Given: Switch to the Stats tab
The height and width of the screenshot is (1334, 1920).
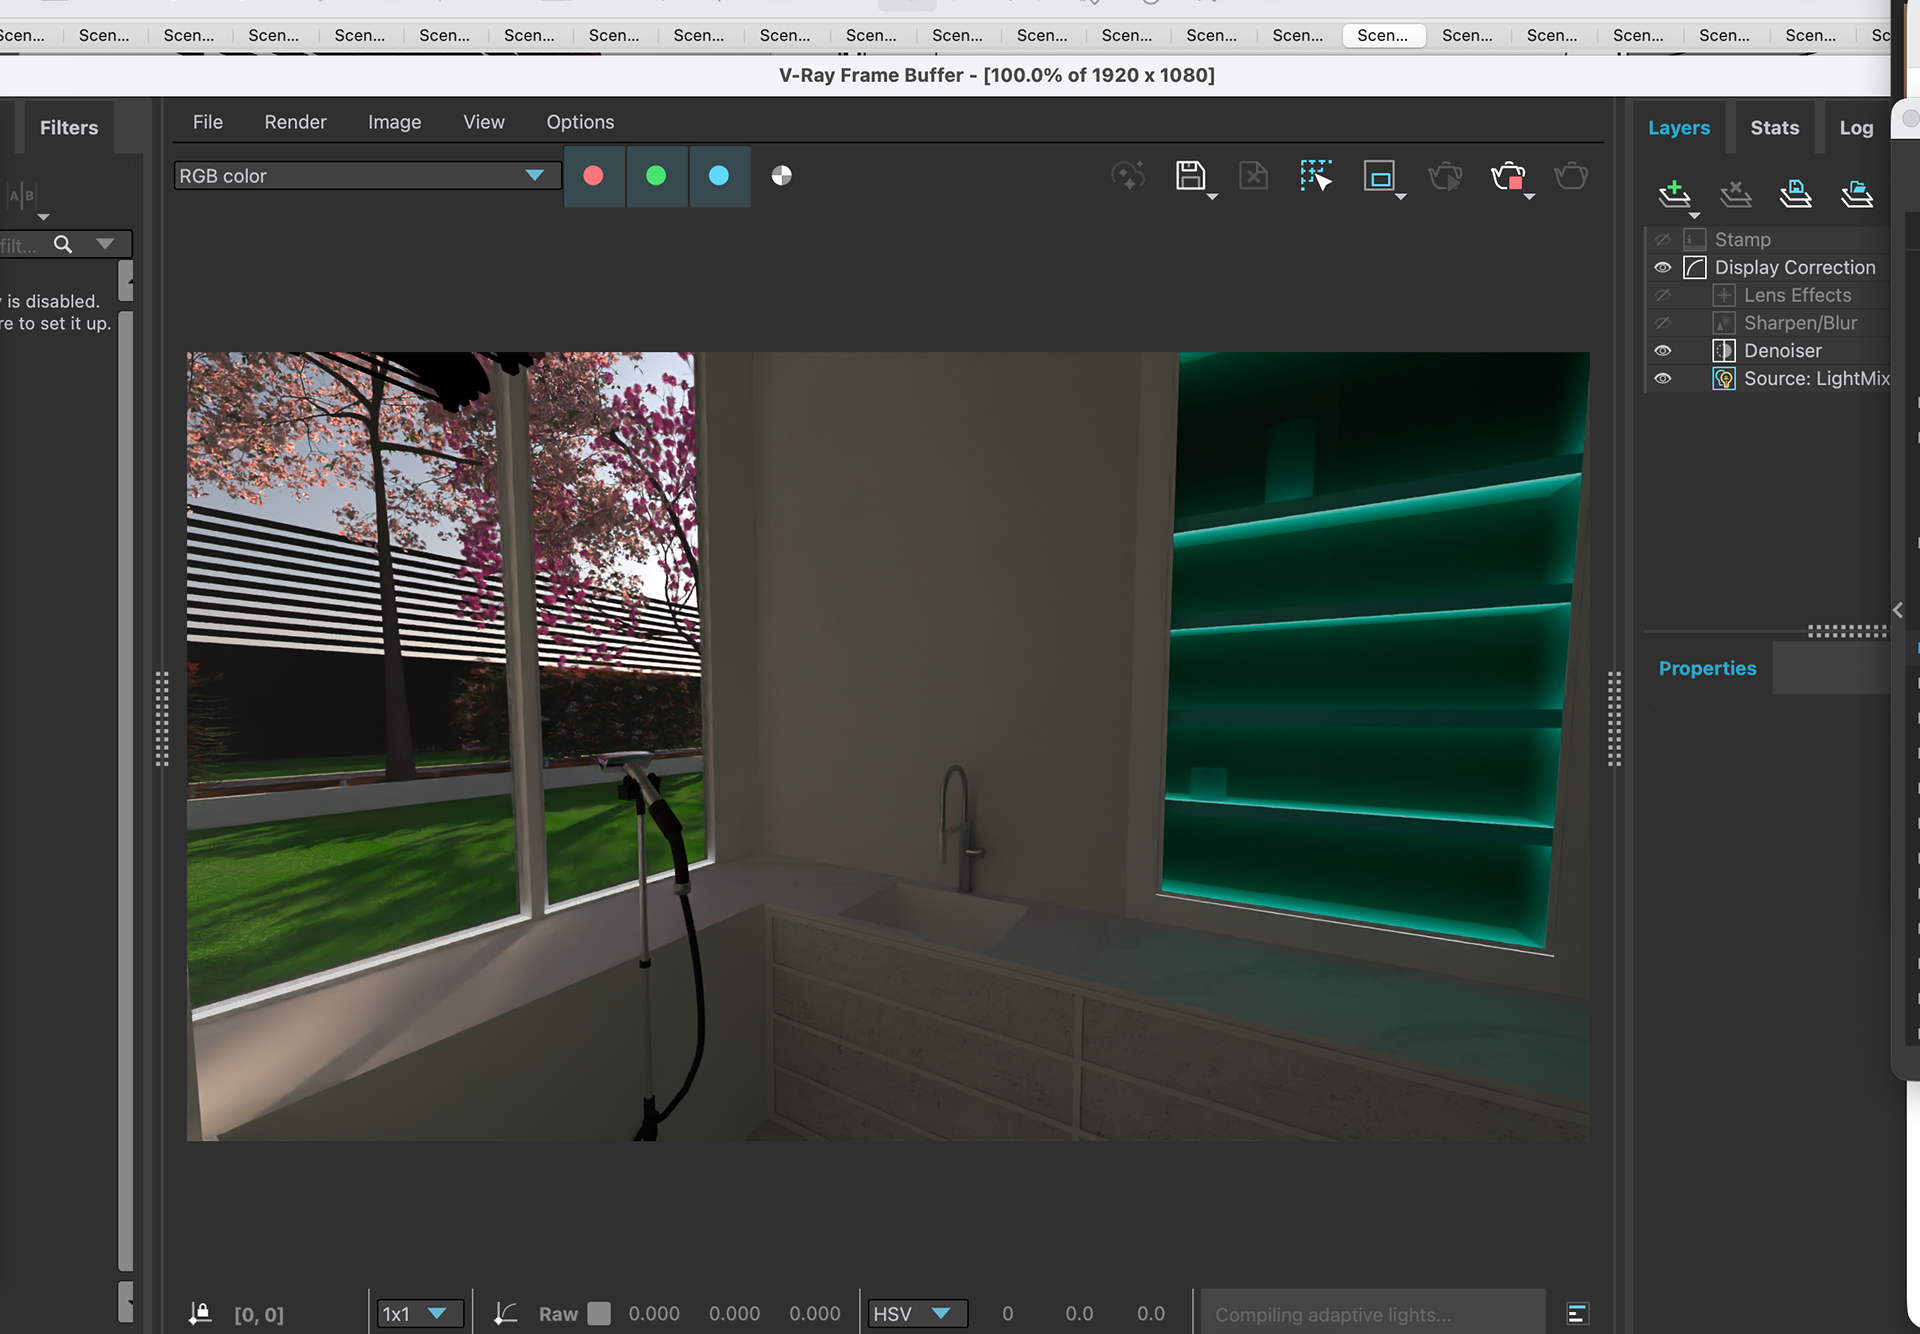Looking at the screenshot, I should [1774, 128].
